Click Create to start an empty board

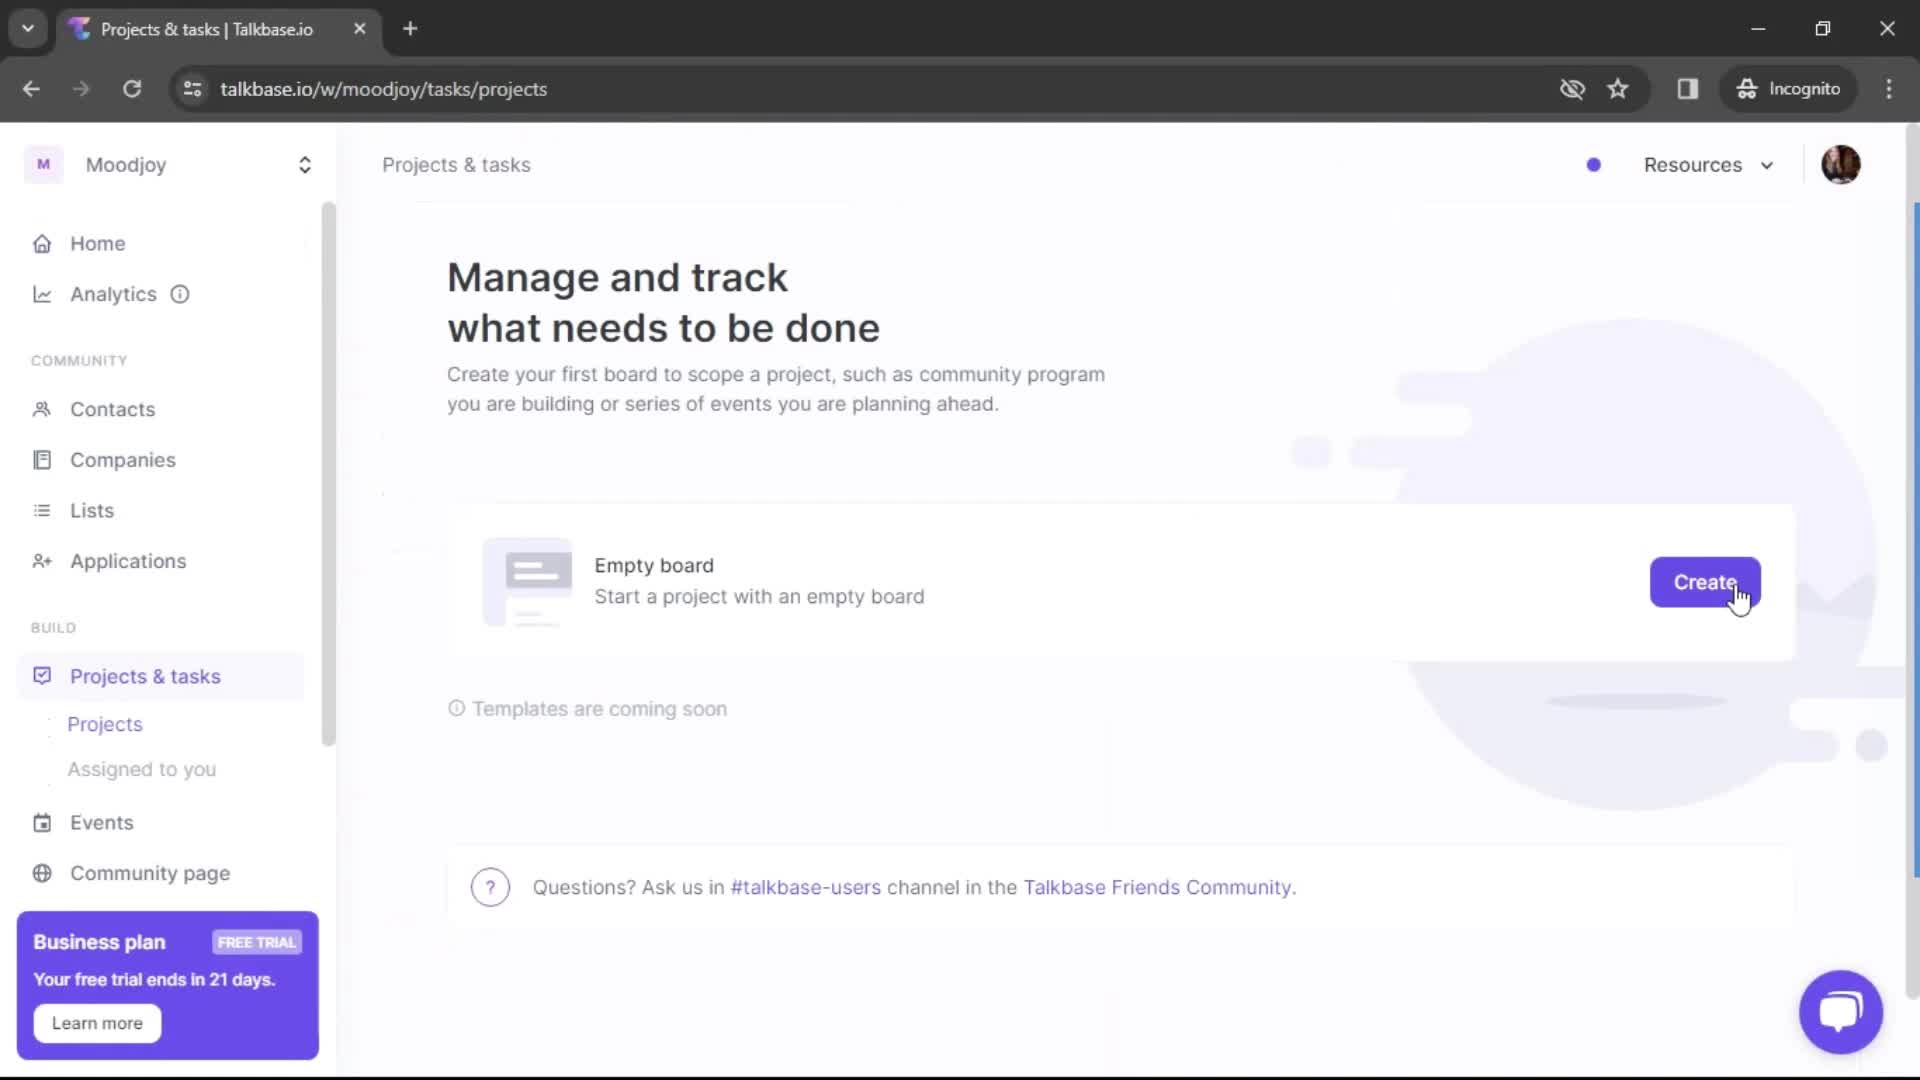(1705, 582)
